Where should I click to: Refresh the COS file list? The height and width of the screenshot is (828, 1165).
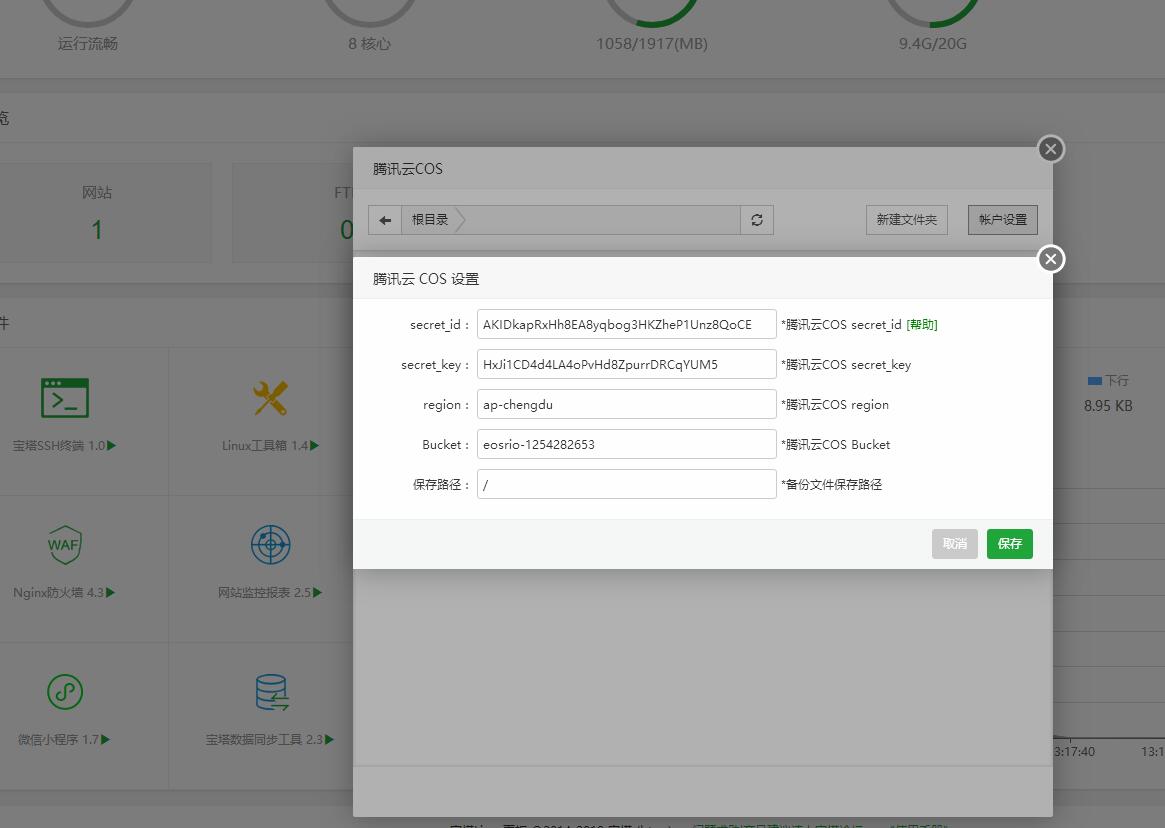(757, 220)
